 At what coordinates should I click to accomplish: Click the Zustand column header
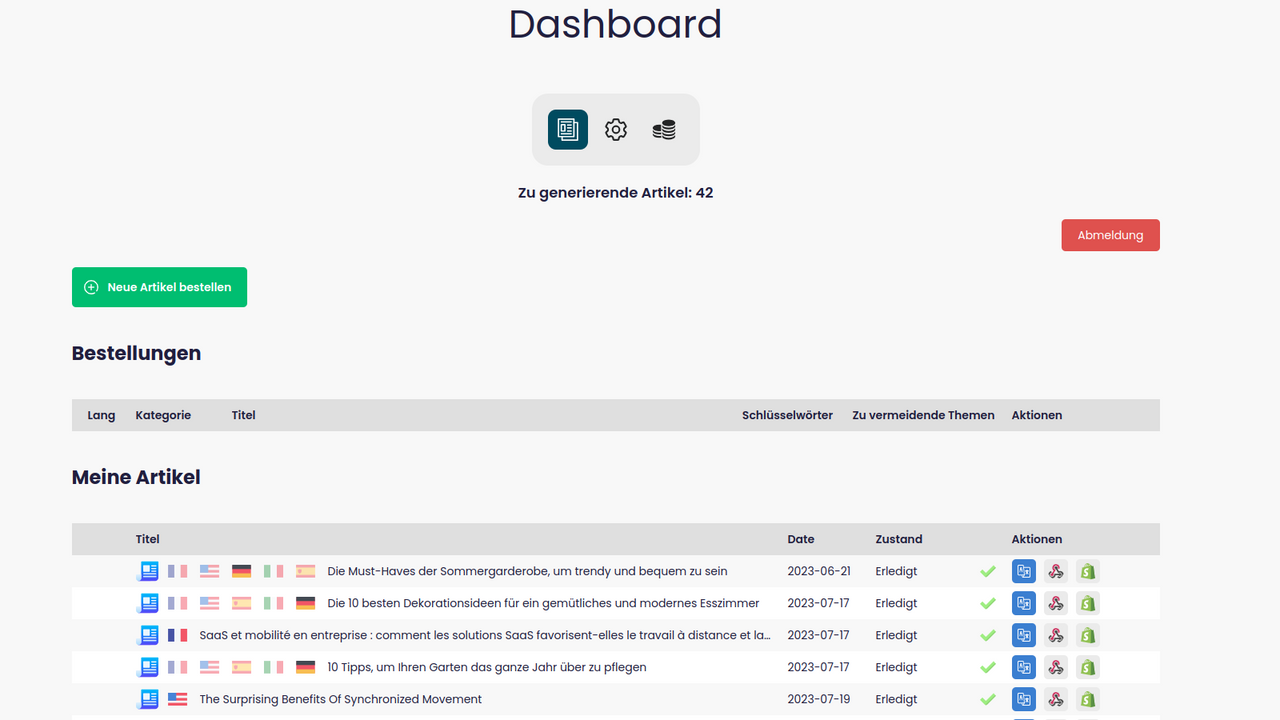[x=898, y=539]
